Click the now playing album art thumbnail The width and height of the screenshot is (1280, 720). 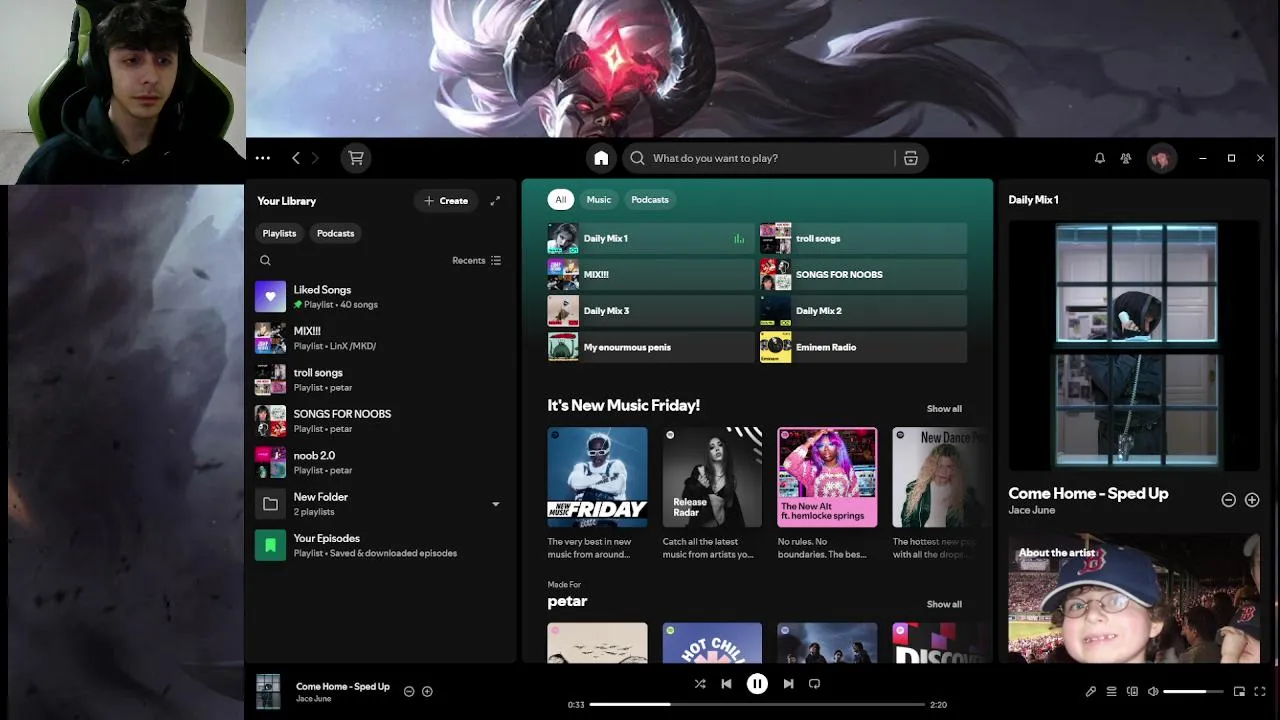268,691
